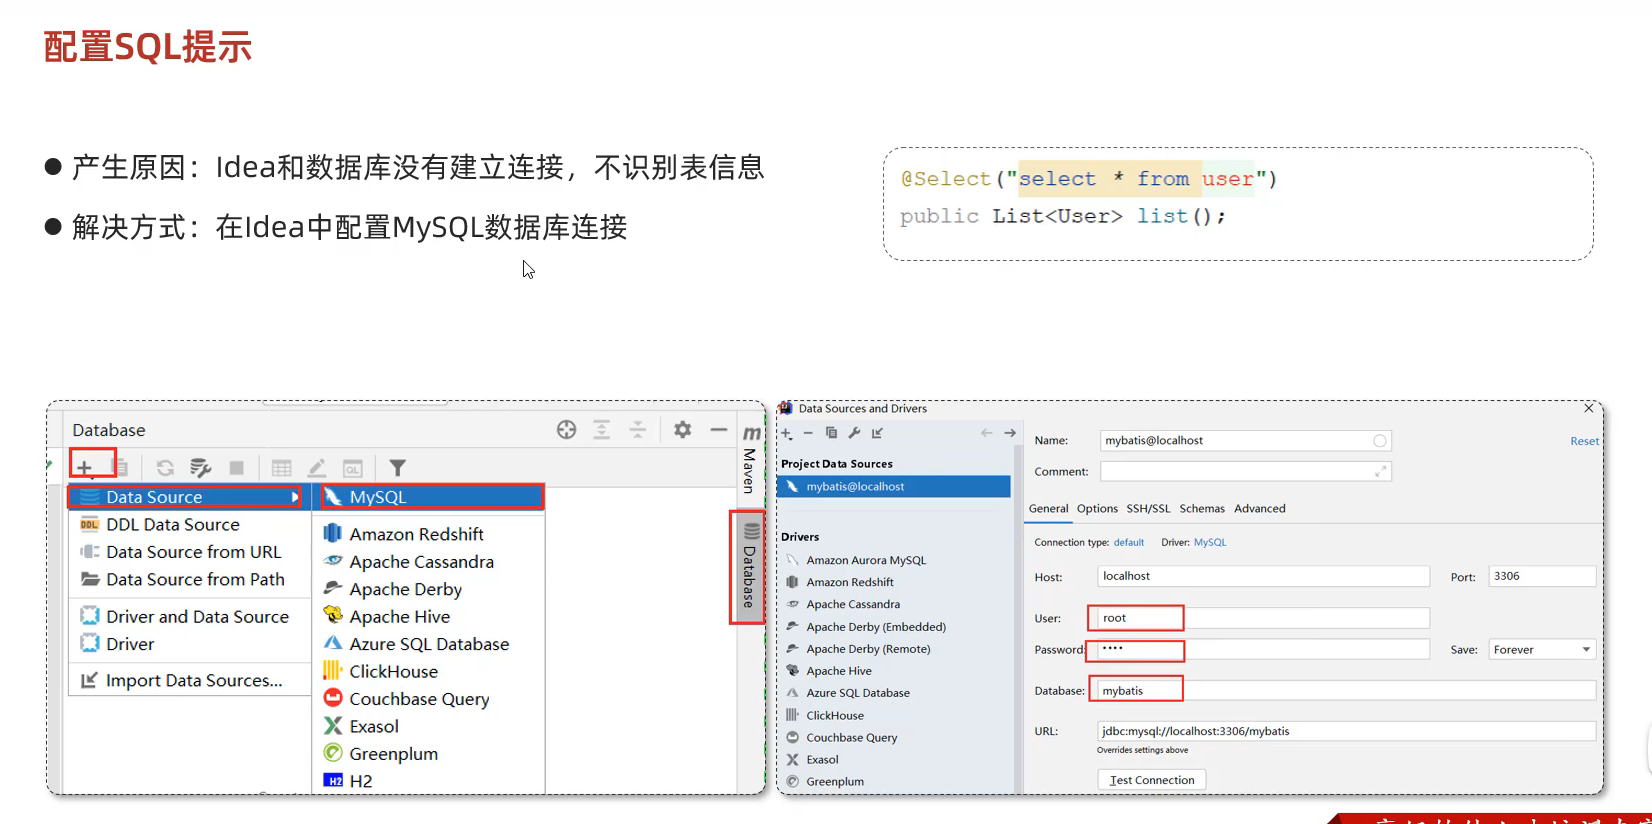
Task: Toggle the color circle in Name field
Action: click(1379, 441)
